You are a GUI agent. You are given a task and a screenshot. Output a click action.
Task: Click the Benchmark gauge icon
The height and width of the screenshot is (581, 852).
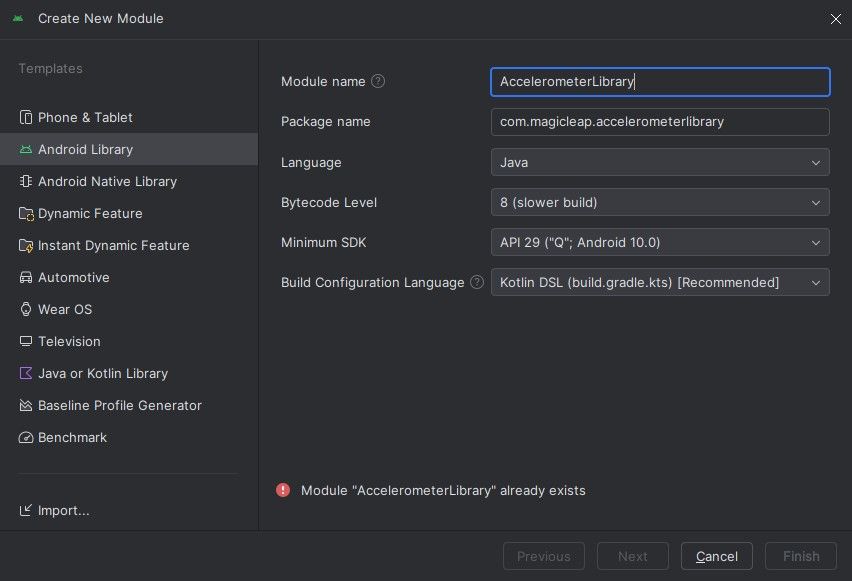[26, 438]
